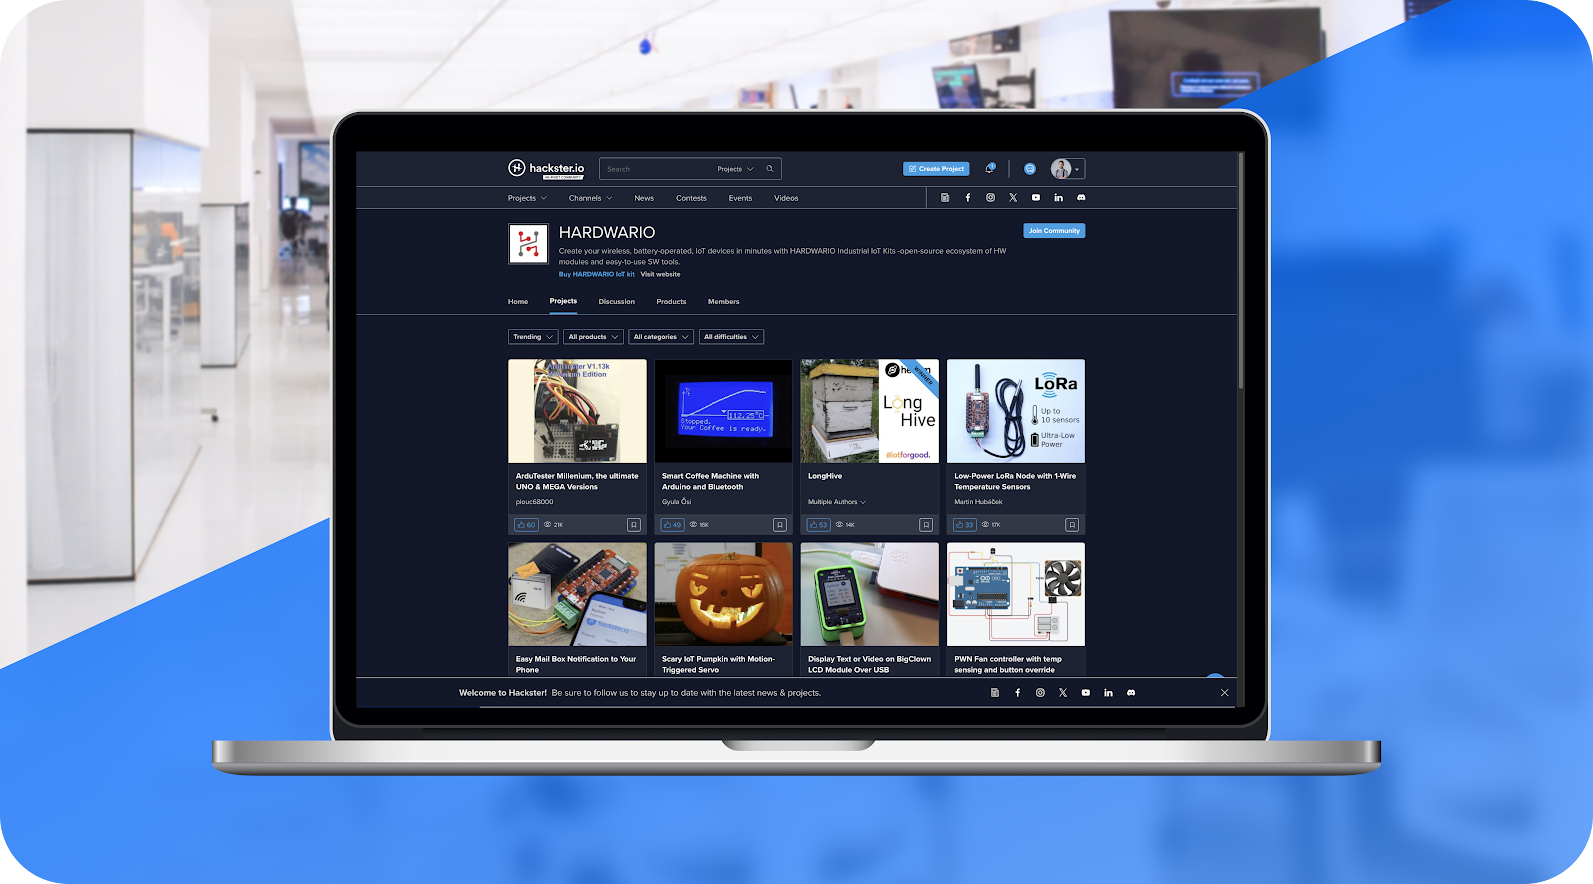Open the Smart Coffee Machine thumbnail
1593x884 pixels.
(x=723, y=411)
